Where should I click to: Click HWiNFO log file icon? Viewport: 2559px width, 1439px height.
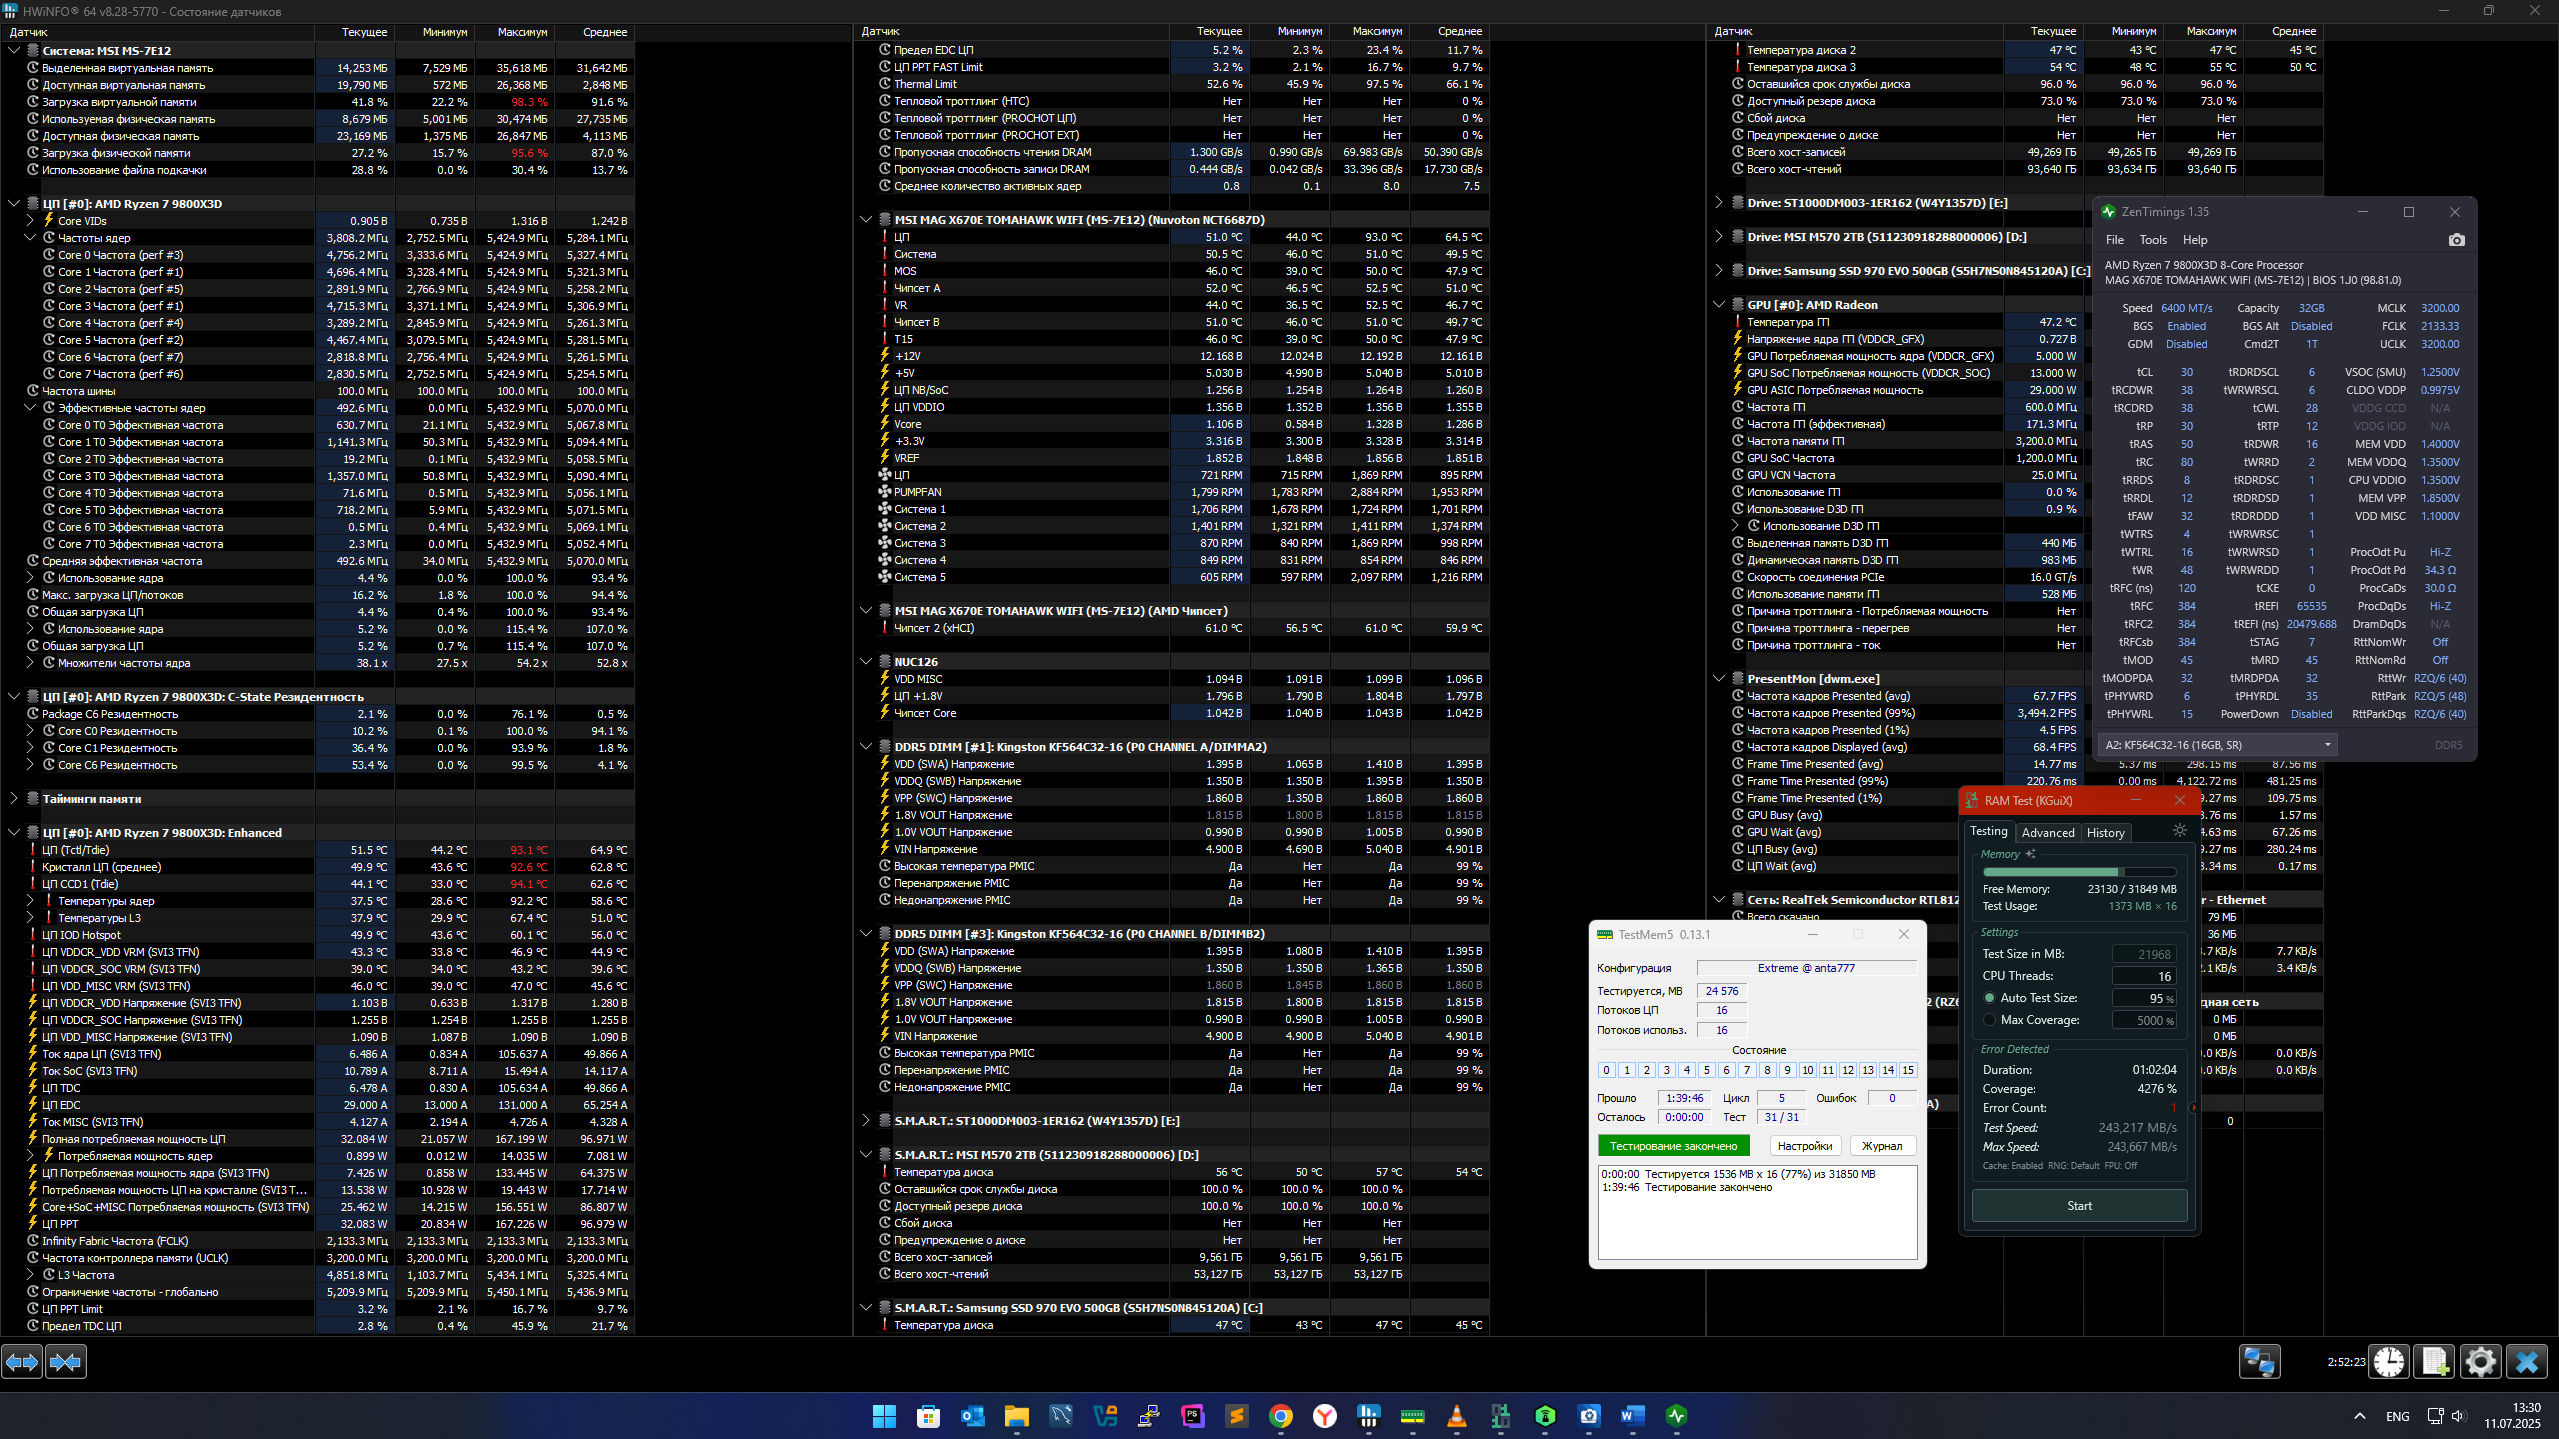[2434, 1362]
